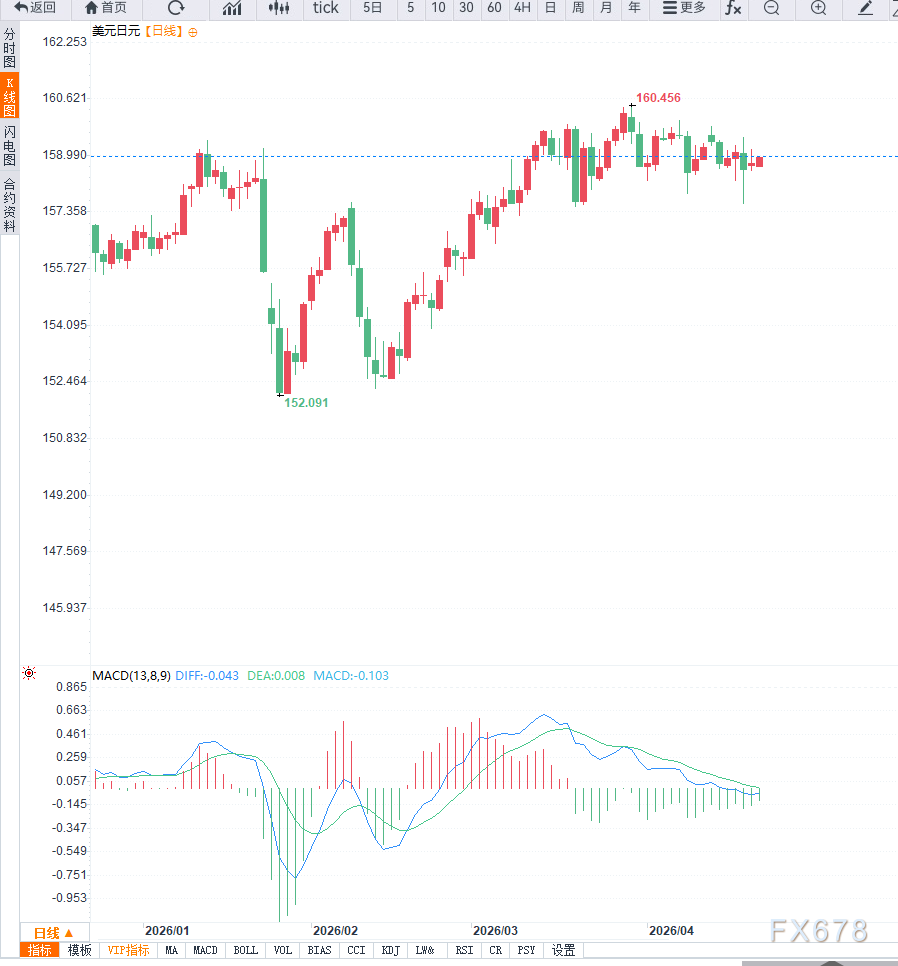Switch to 分时图 side tab
The width and height of the screenshot is (898, 966).
[9, 48]
